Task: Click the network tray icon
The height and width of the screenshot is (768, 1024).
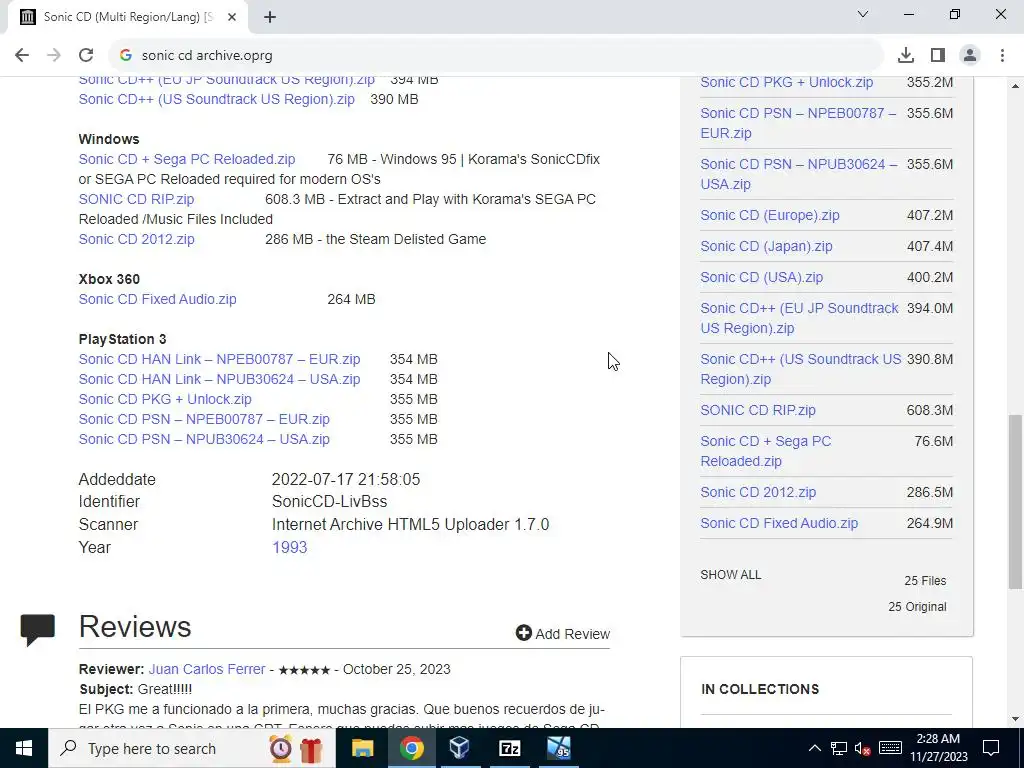Action: 839,748
